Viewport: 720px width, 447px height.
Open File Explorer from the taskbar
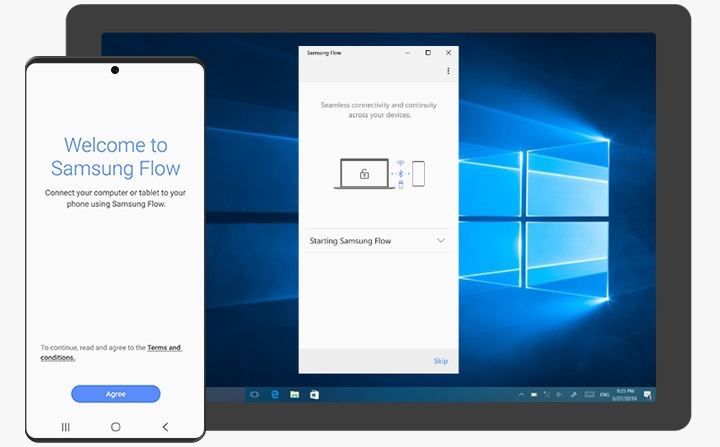click(x=294, y=395)
